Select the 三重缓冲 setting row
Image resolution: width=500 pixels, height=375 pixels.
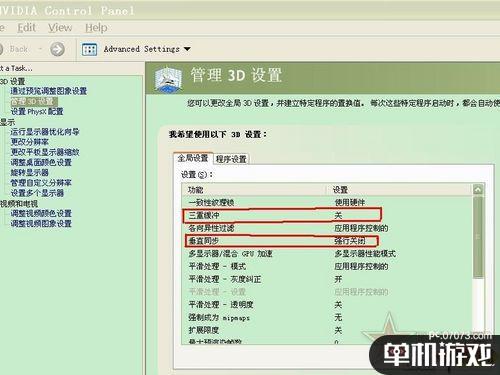327,215
